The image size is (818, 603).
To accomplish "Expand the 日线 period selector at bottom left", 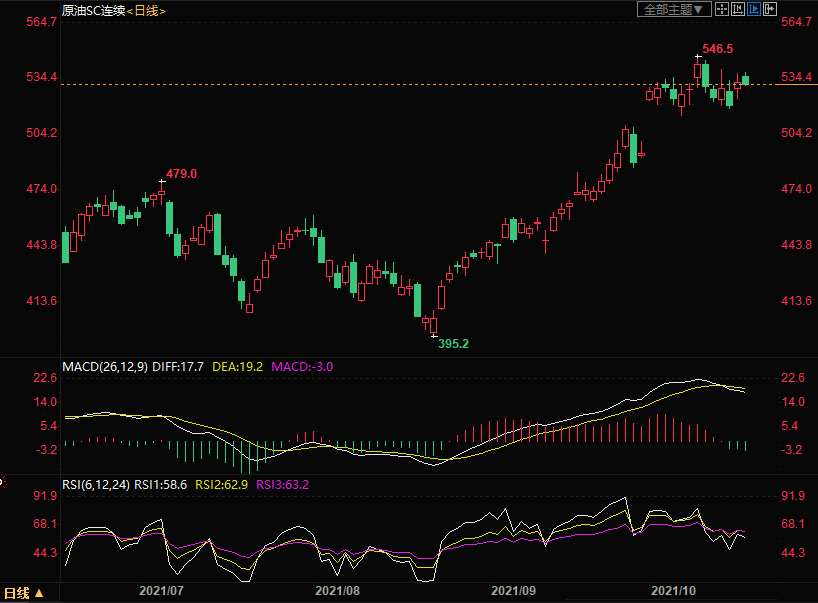I will coord(23,593).
